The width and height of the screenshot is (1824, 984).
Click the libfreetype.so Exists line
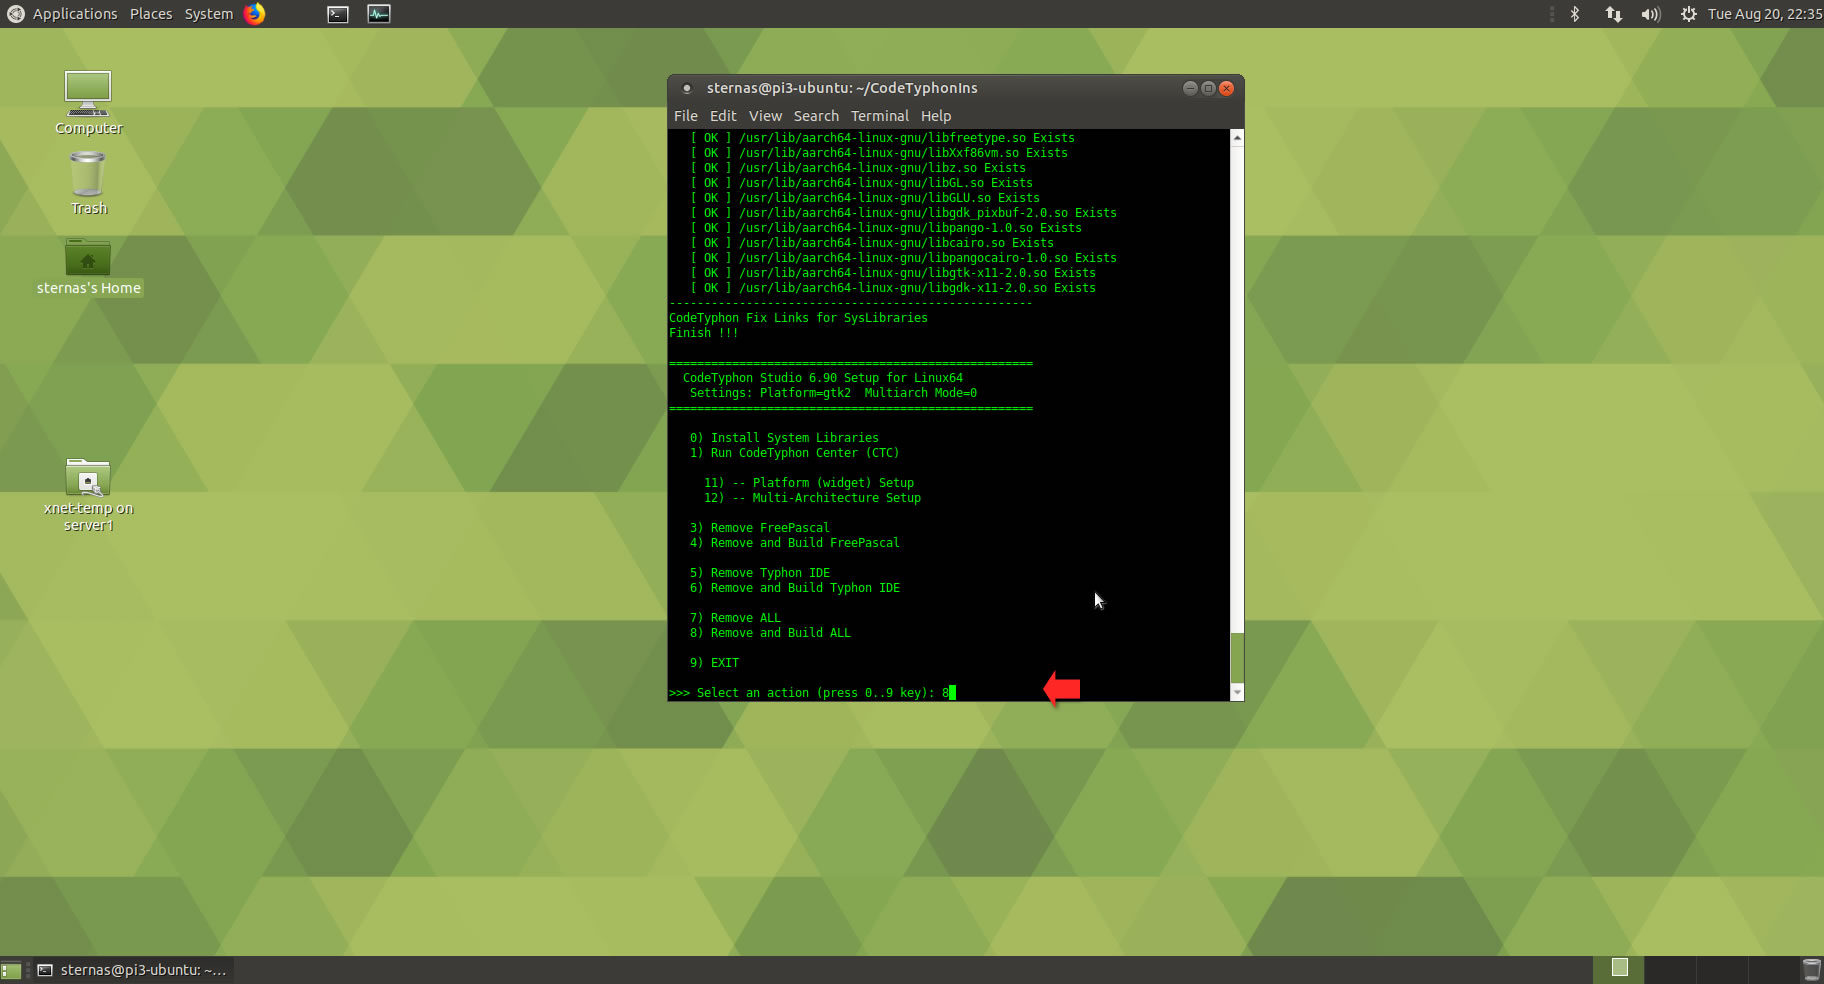pyautogui.click(x=882, y=138)
